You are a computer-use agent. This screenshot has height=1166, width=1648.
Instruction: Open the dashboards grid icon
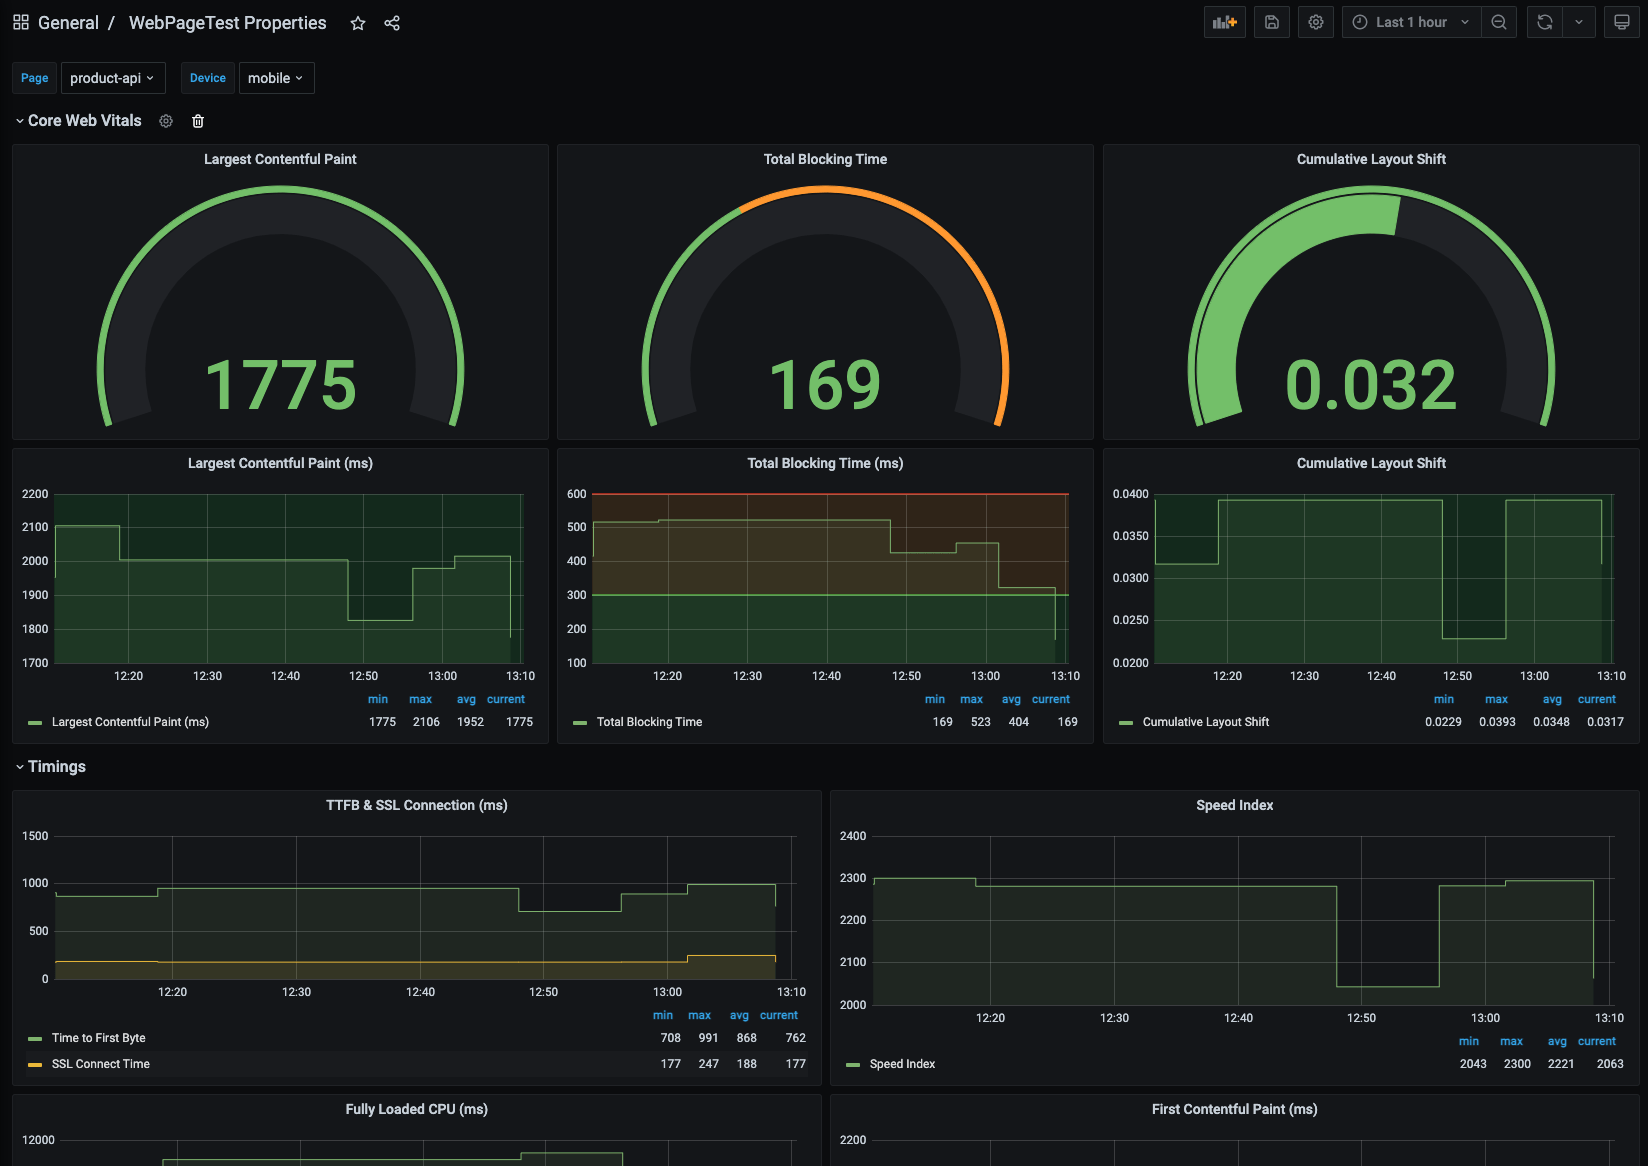(x=21, y=22)
